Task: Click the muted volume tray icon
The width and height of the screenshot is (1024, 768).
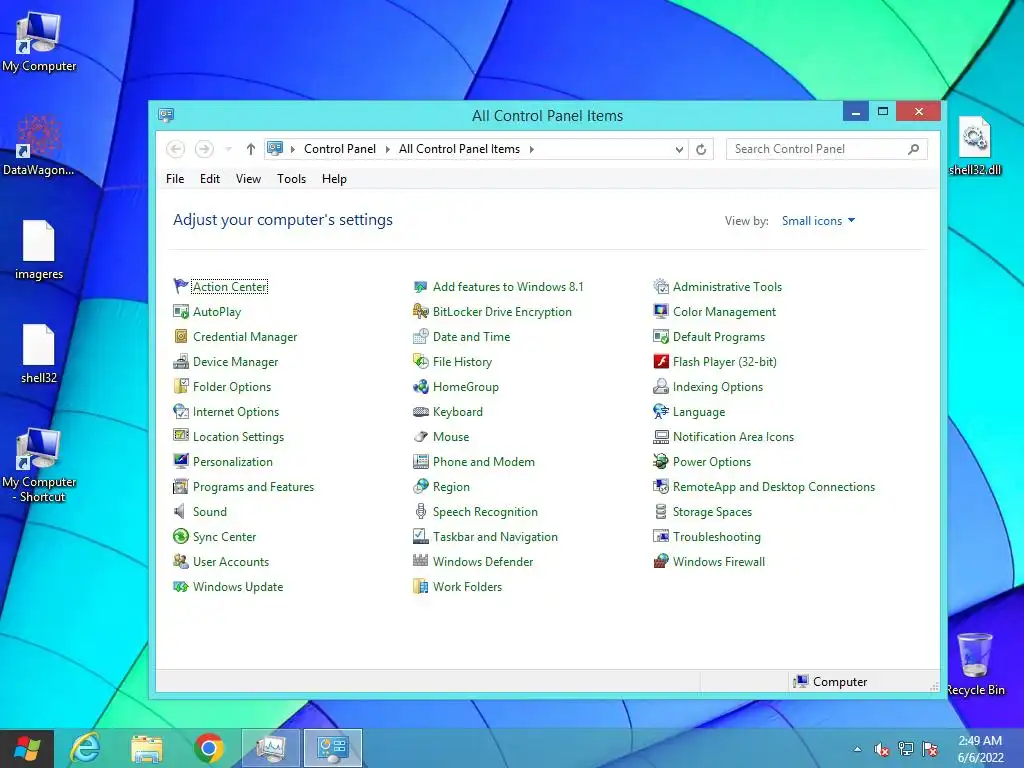Action: tap(881, 749)
